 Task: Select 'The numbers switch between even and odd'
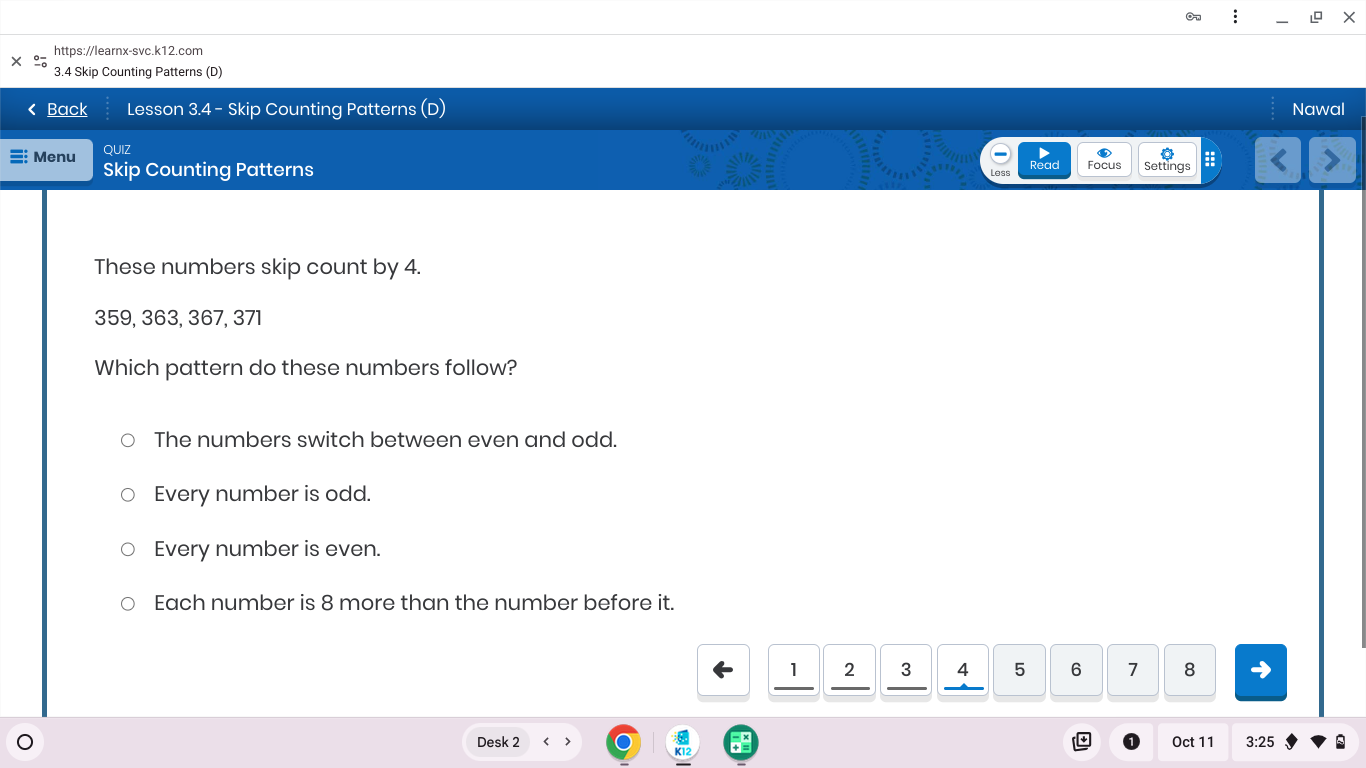click(127, 439)
